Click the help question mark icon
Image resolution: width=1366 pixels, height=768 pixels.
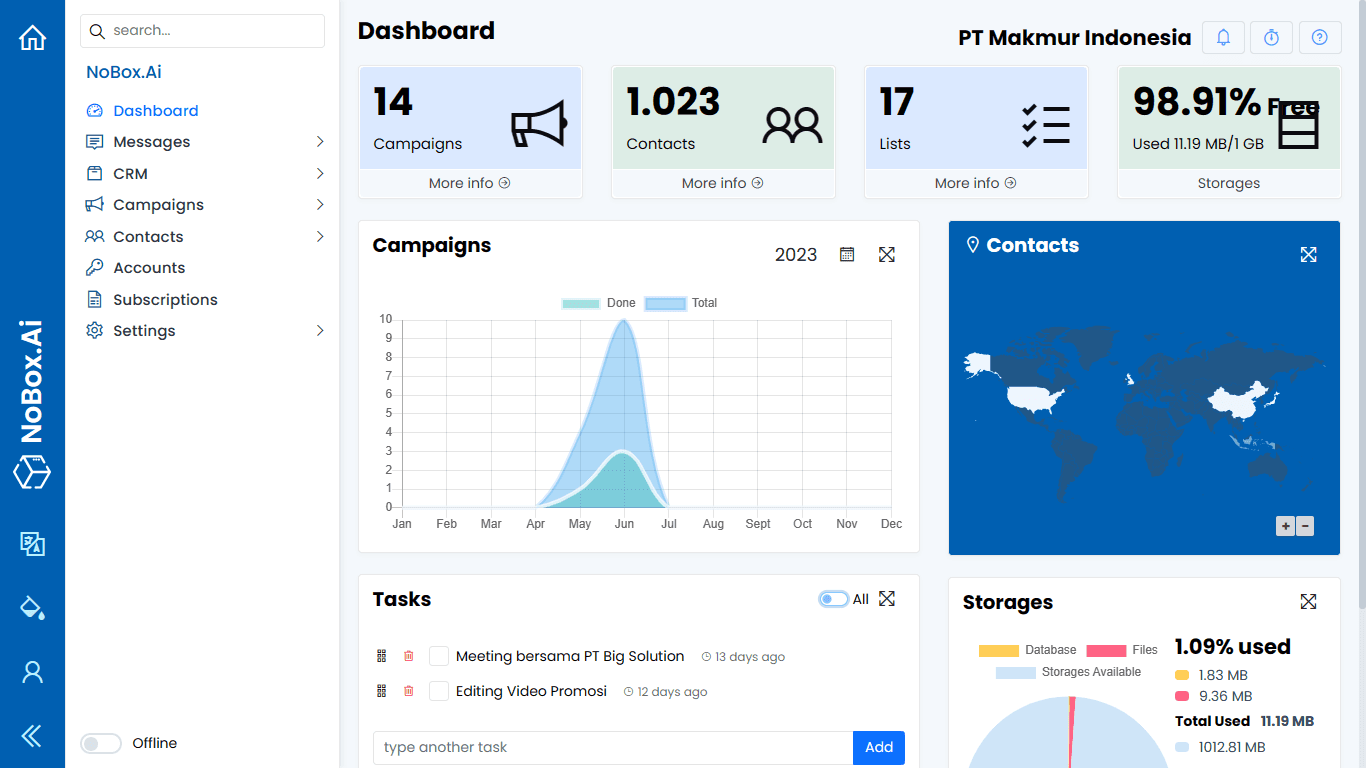[x=1320, y=37]
